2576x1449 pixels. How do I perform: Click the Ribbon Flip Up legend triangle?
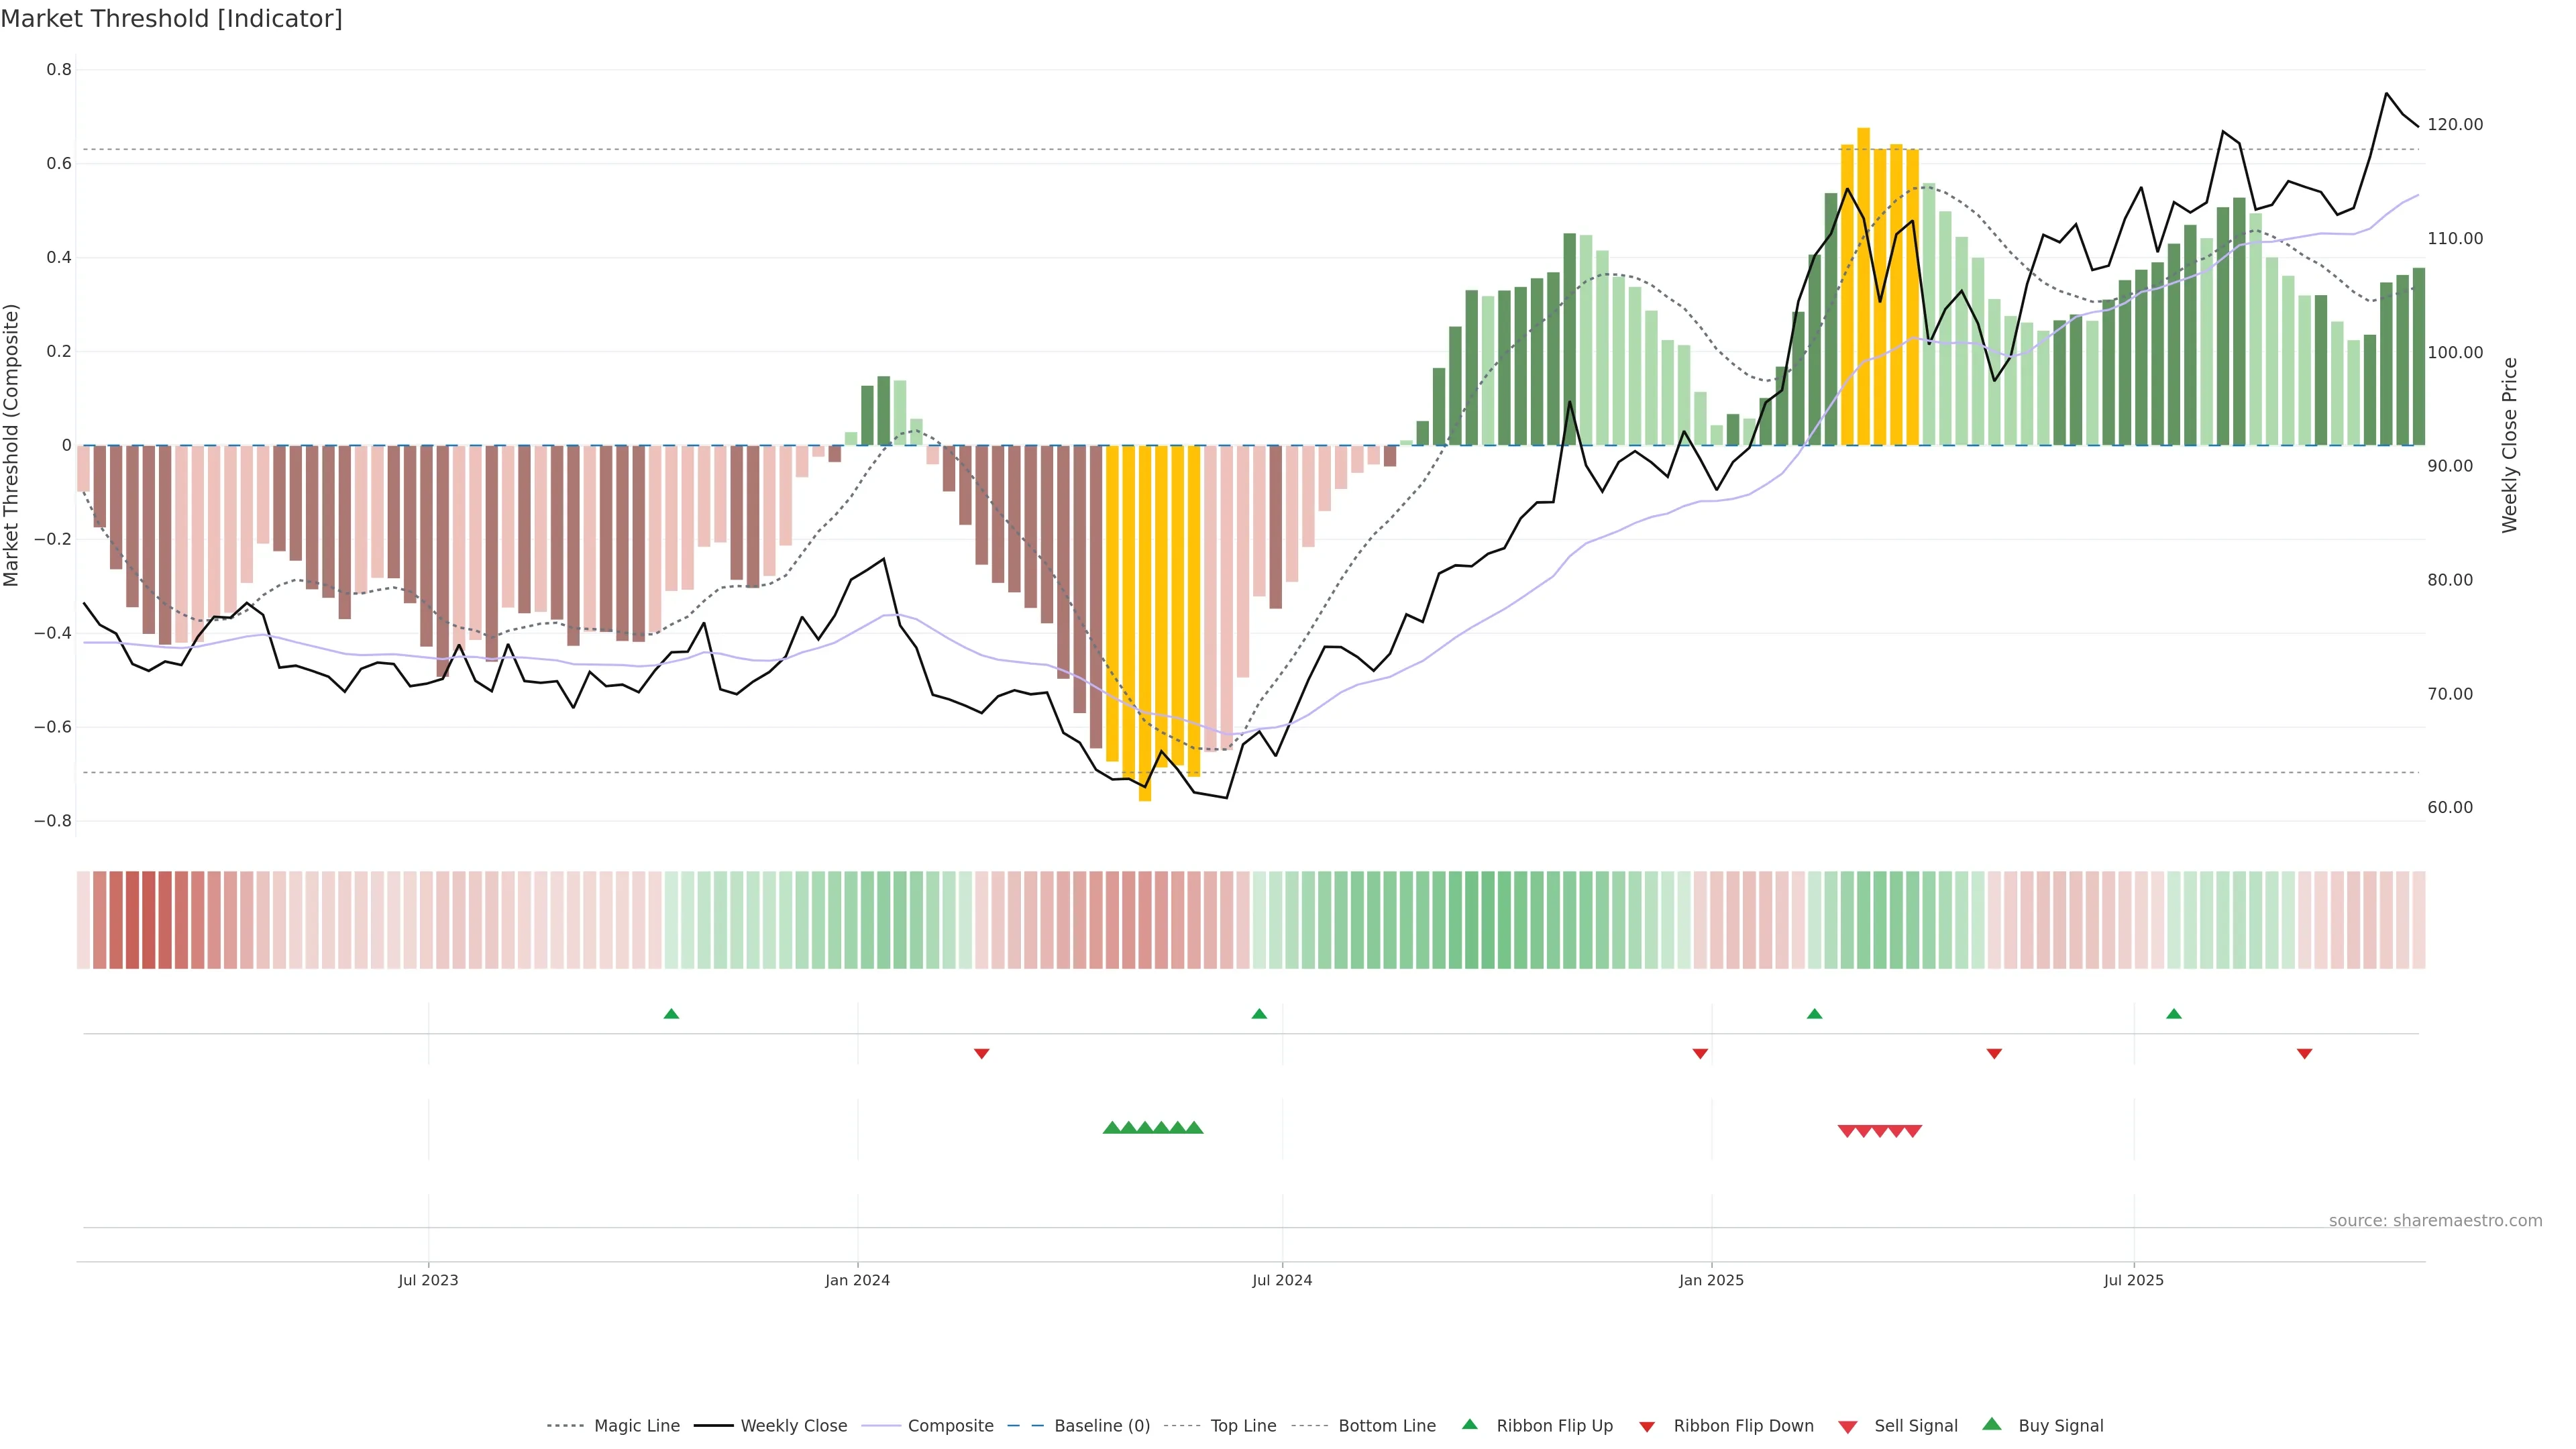(1469, 1424)
